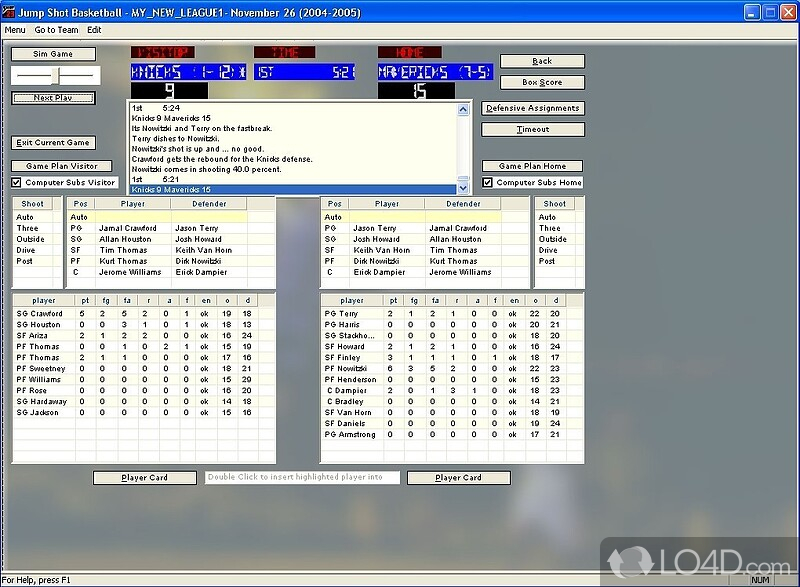Click visitor lineup Defender column header
The height and width of the screenshot is (587, 800).
click(209, 204)
